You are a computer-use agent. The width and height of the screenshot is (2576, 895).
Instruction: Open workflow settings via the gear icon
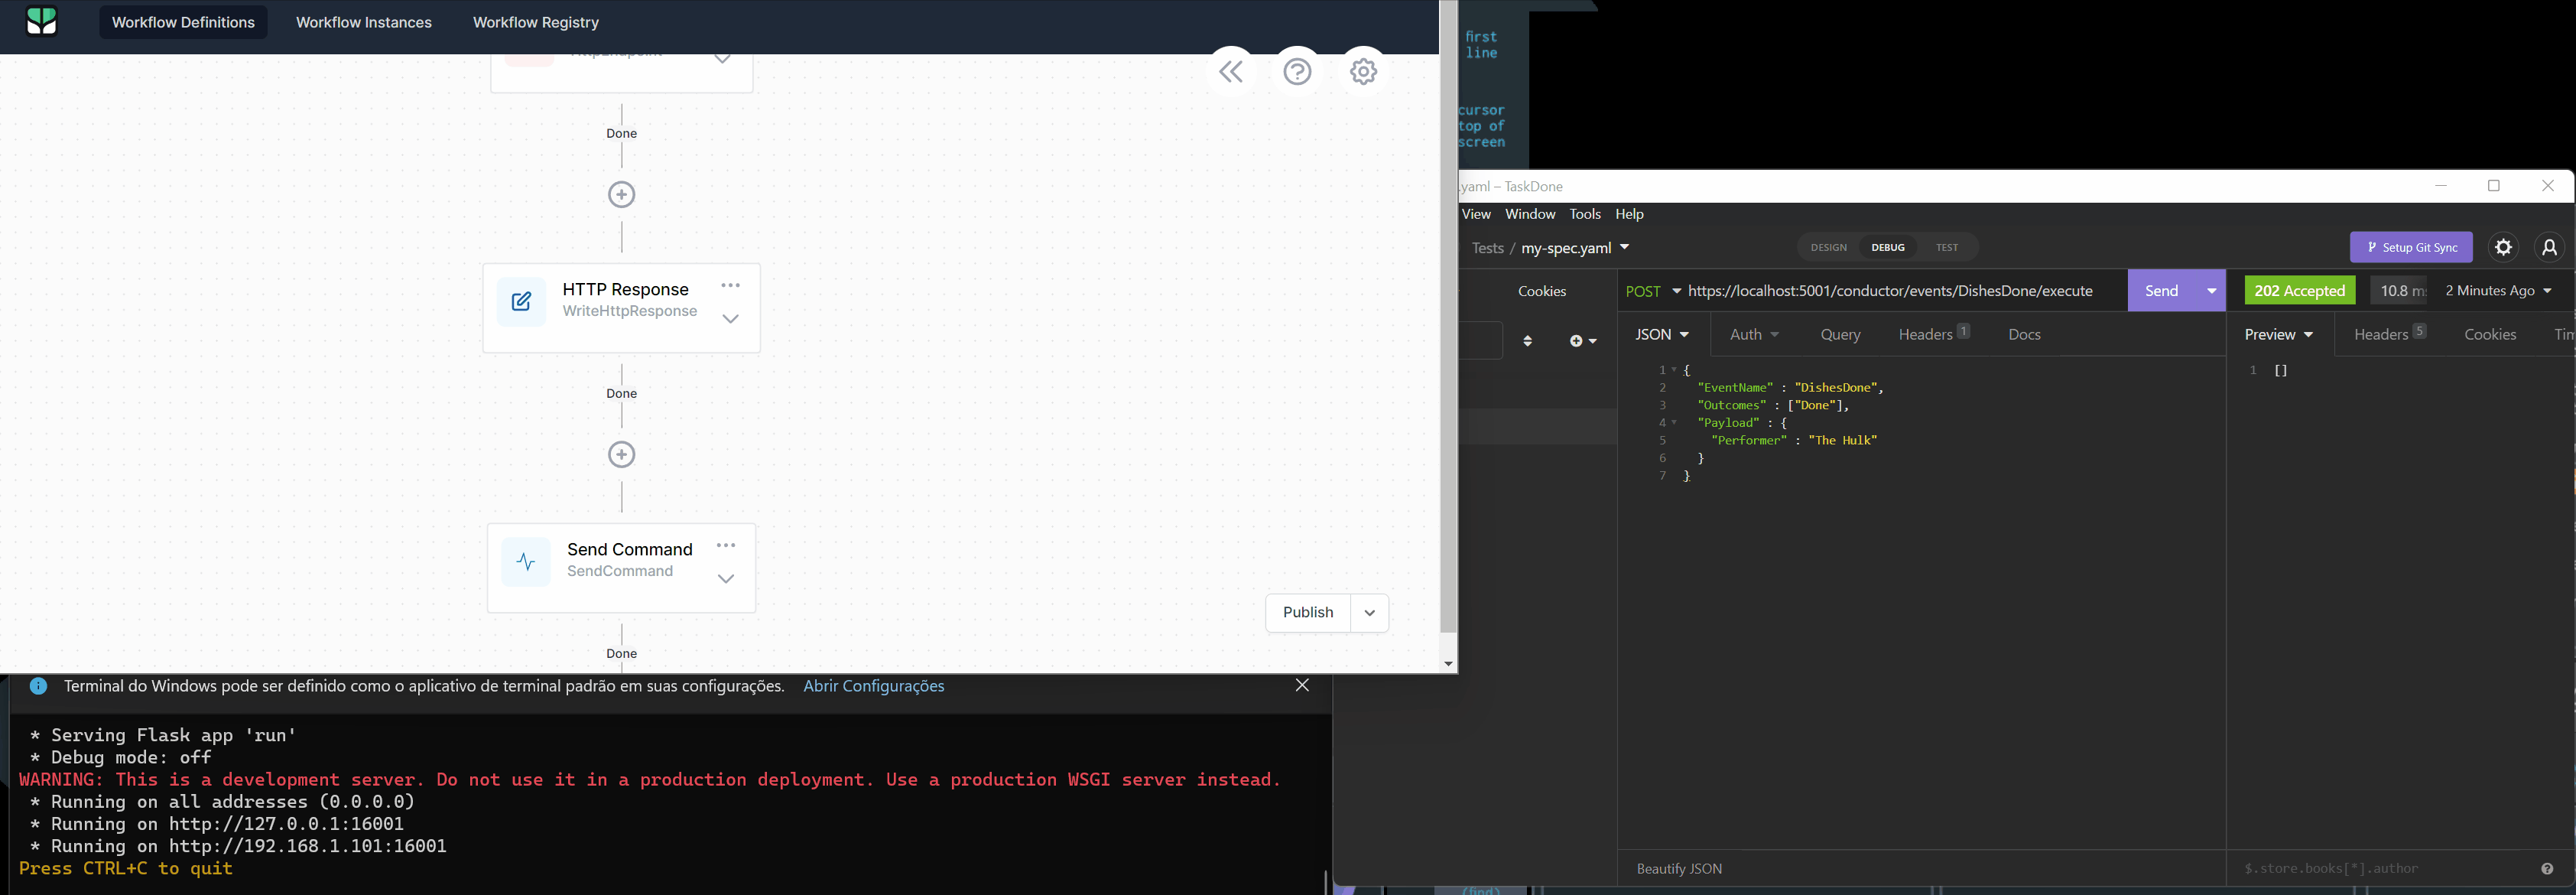pyautogui.click(x=1363, y=71)
